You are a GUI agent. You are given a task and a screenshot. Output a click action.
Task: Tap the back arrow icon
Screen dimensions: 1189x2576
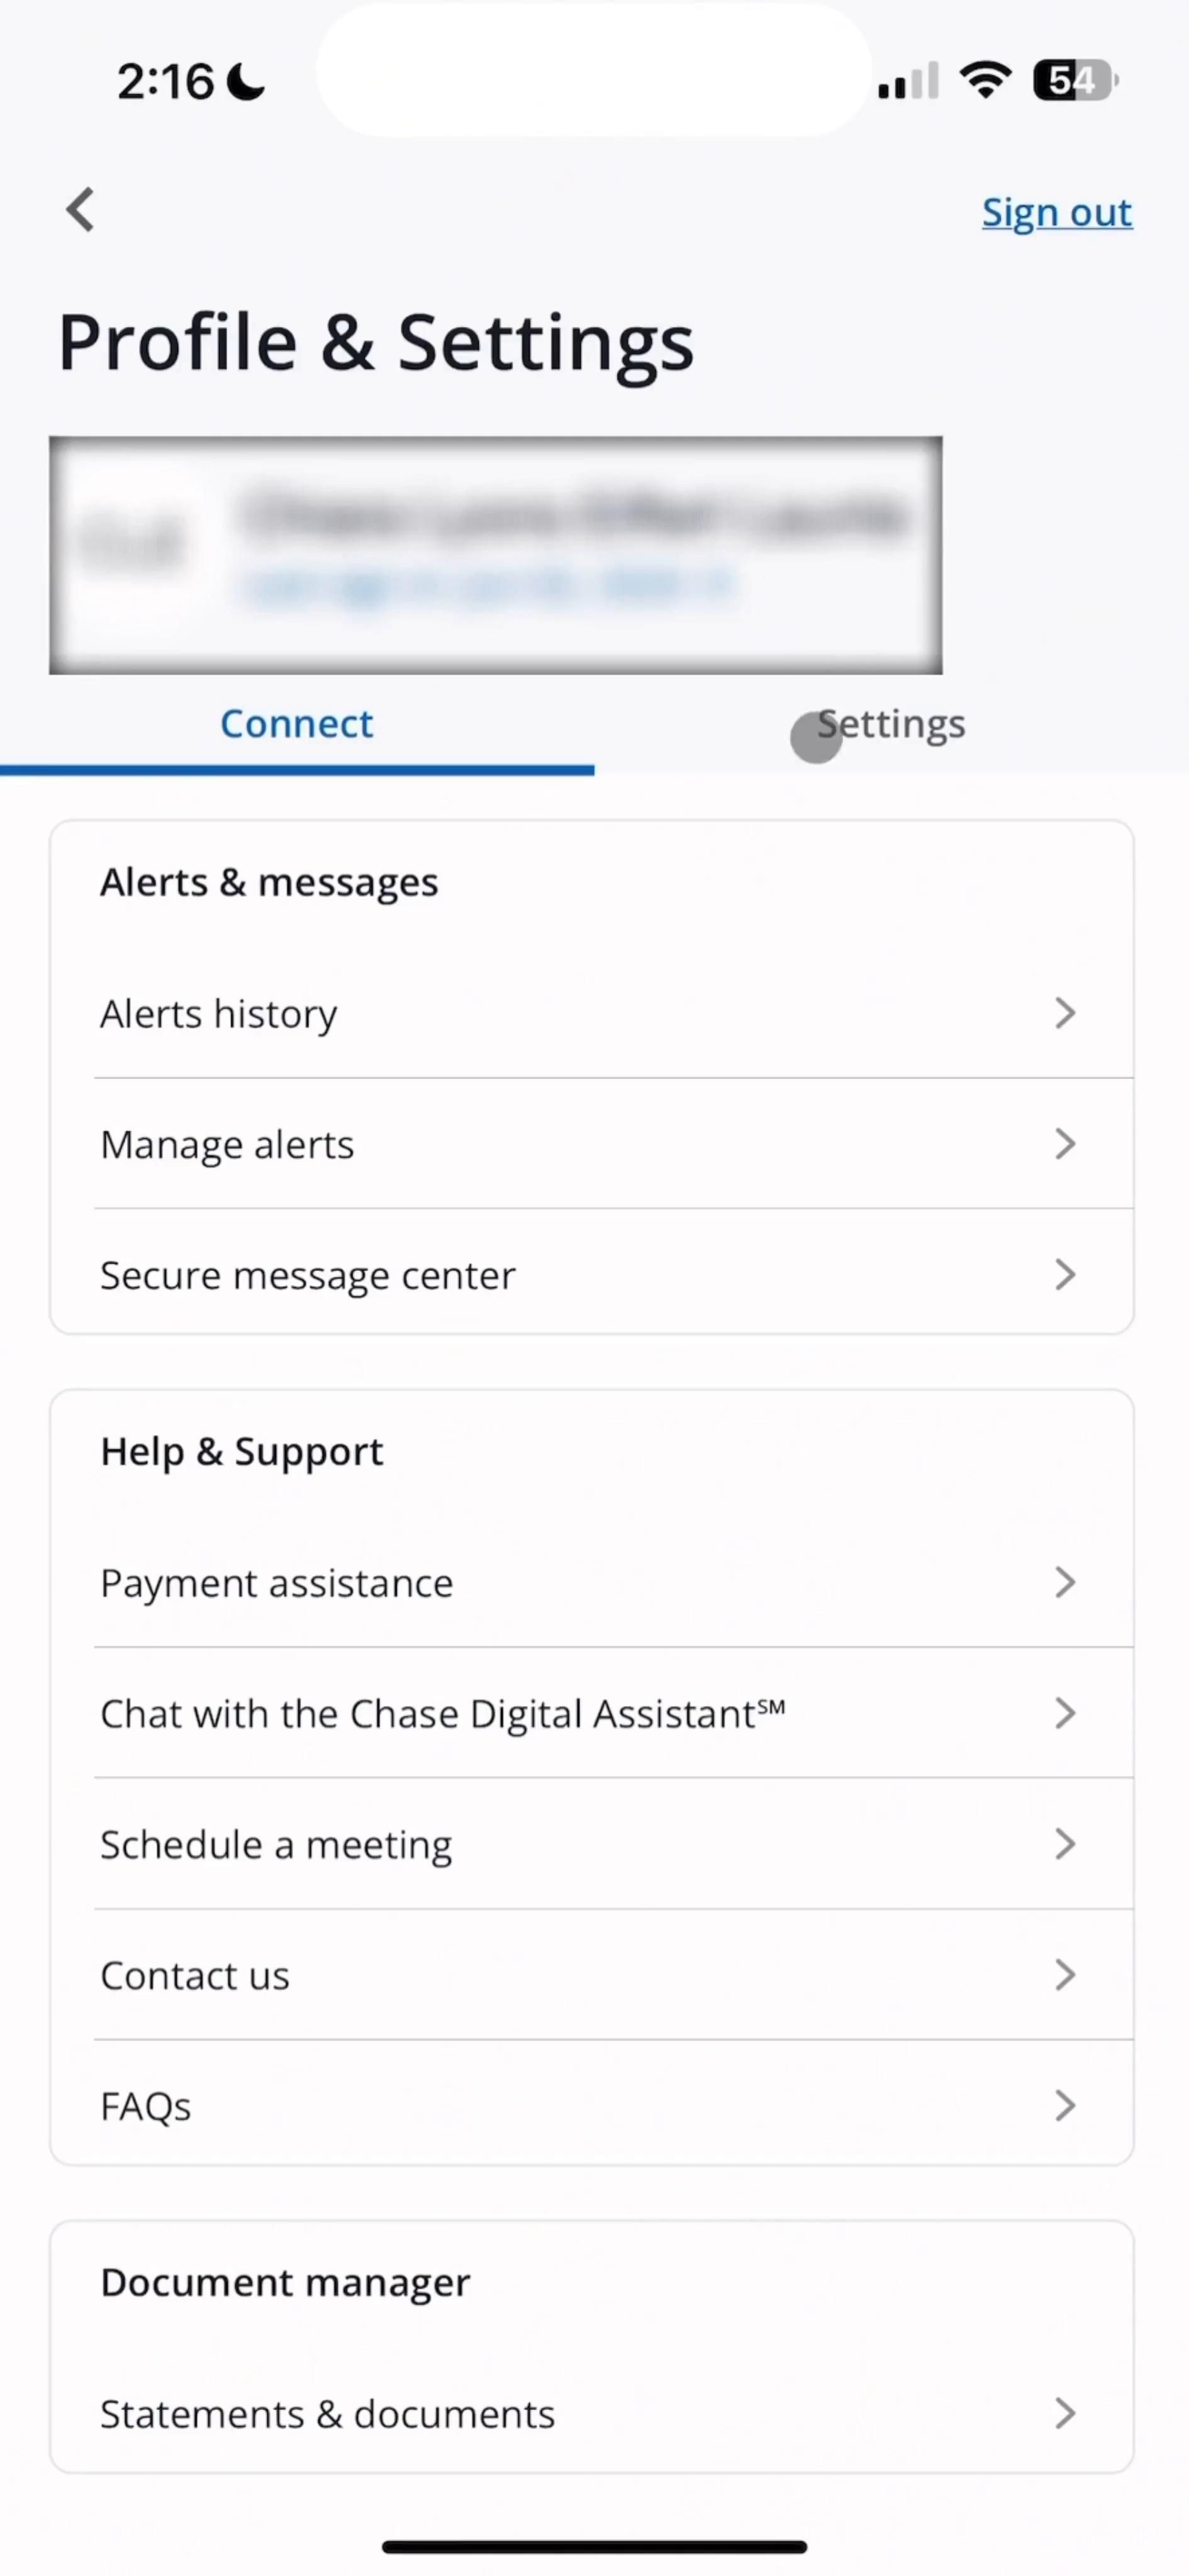(80, 210)
